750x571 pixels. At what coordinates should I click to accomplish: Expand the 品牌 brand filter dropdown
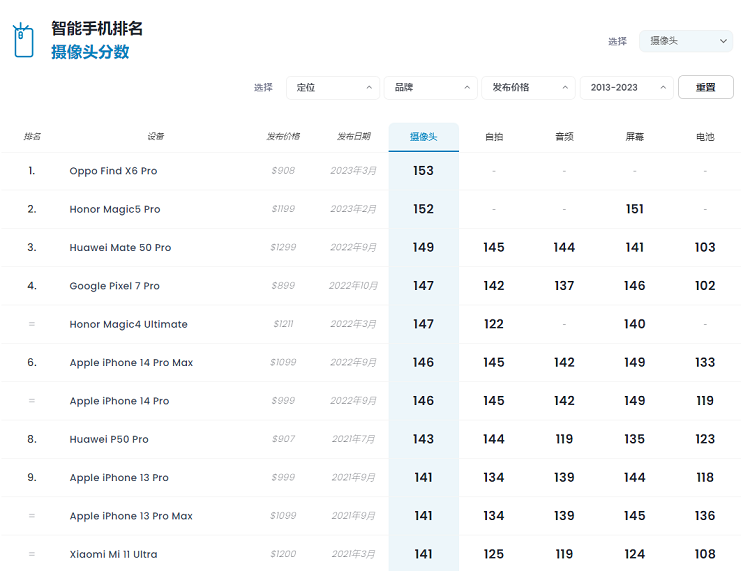430,88
